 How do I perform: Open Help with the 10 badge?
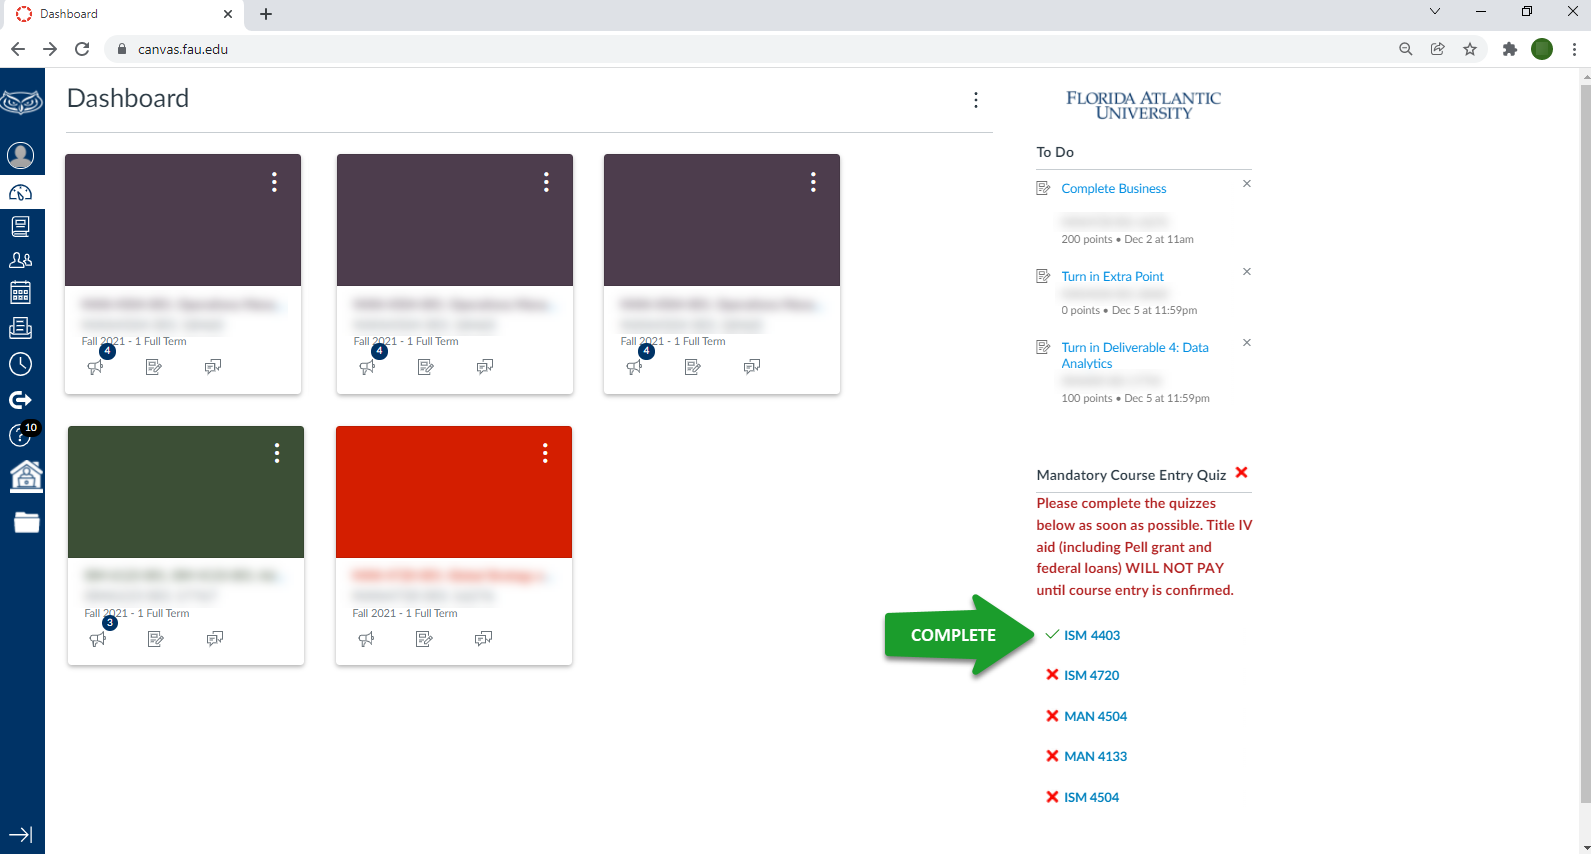[21, 435]
